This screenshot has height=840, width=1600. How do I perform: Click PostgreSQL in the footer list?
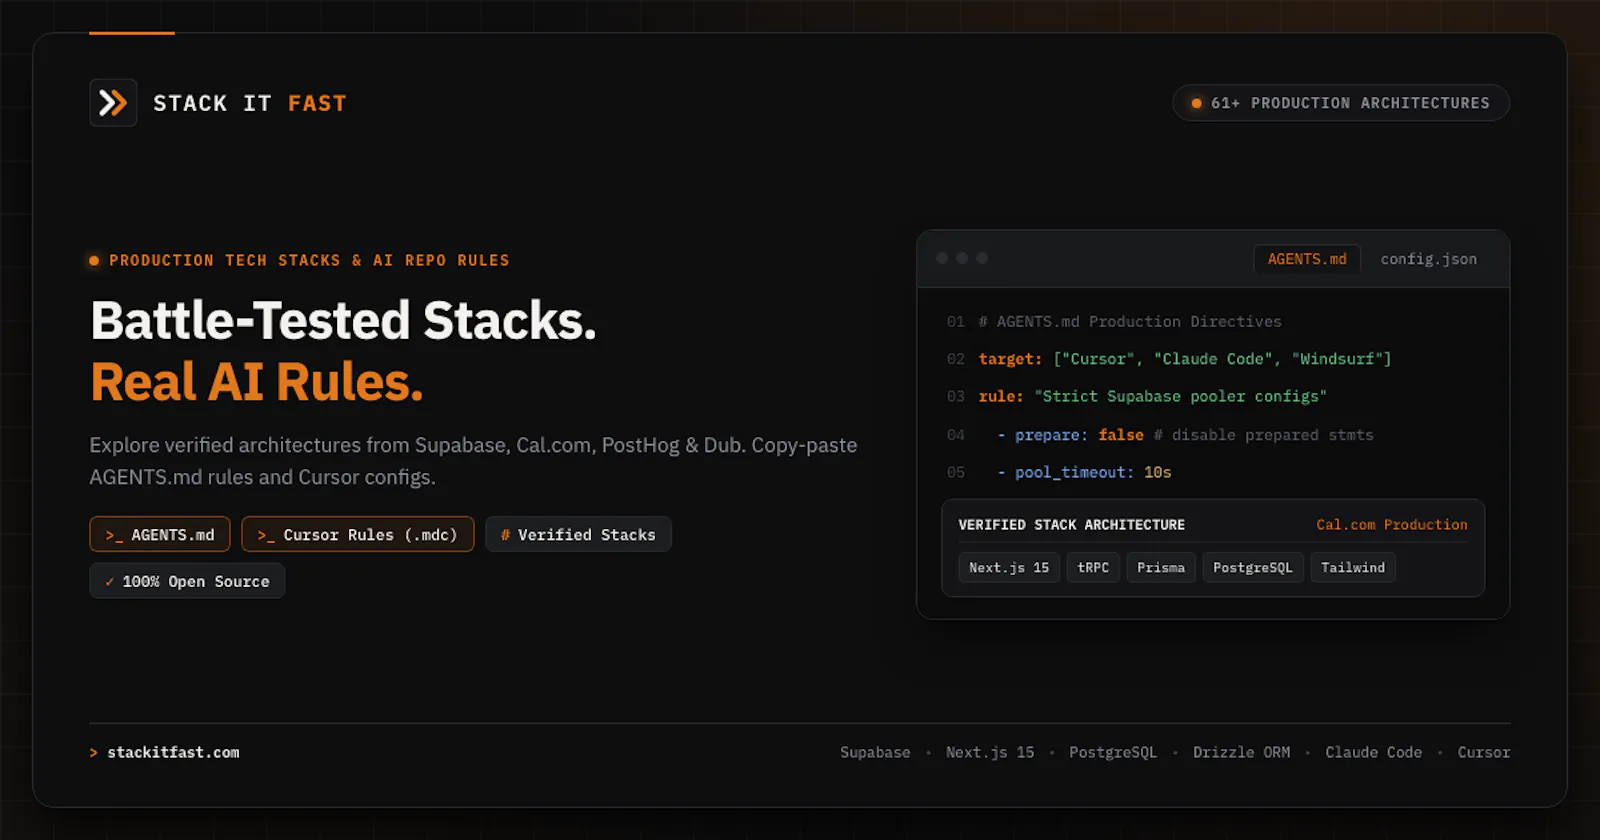(x=1113, y=752)
